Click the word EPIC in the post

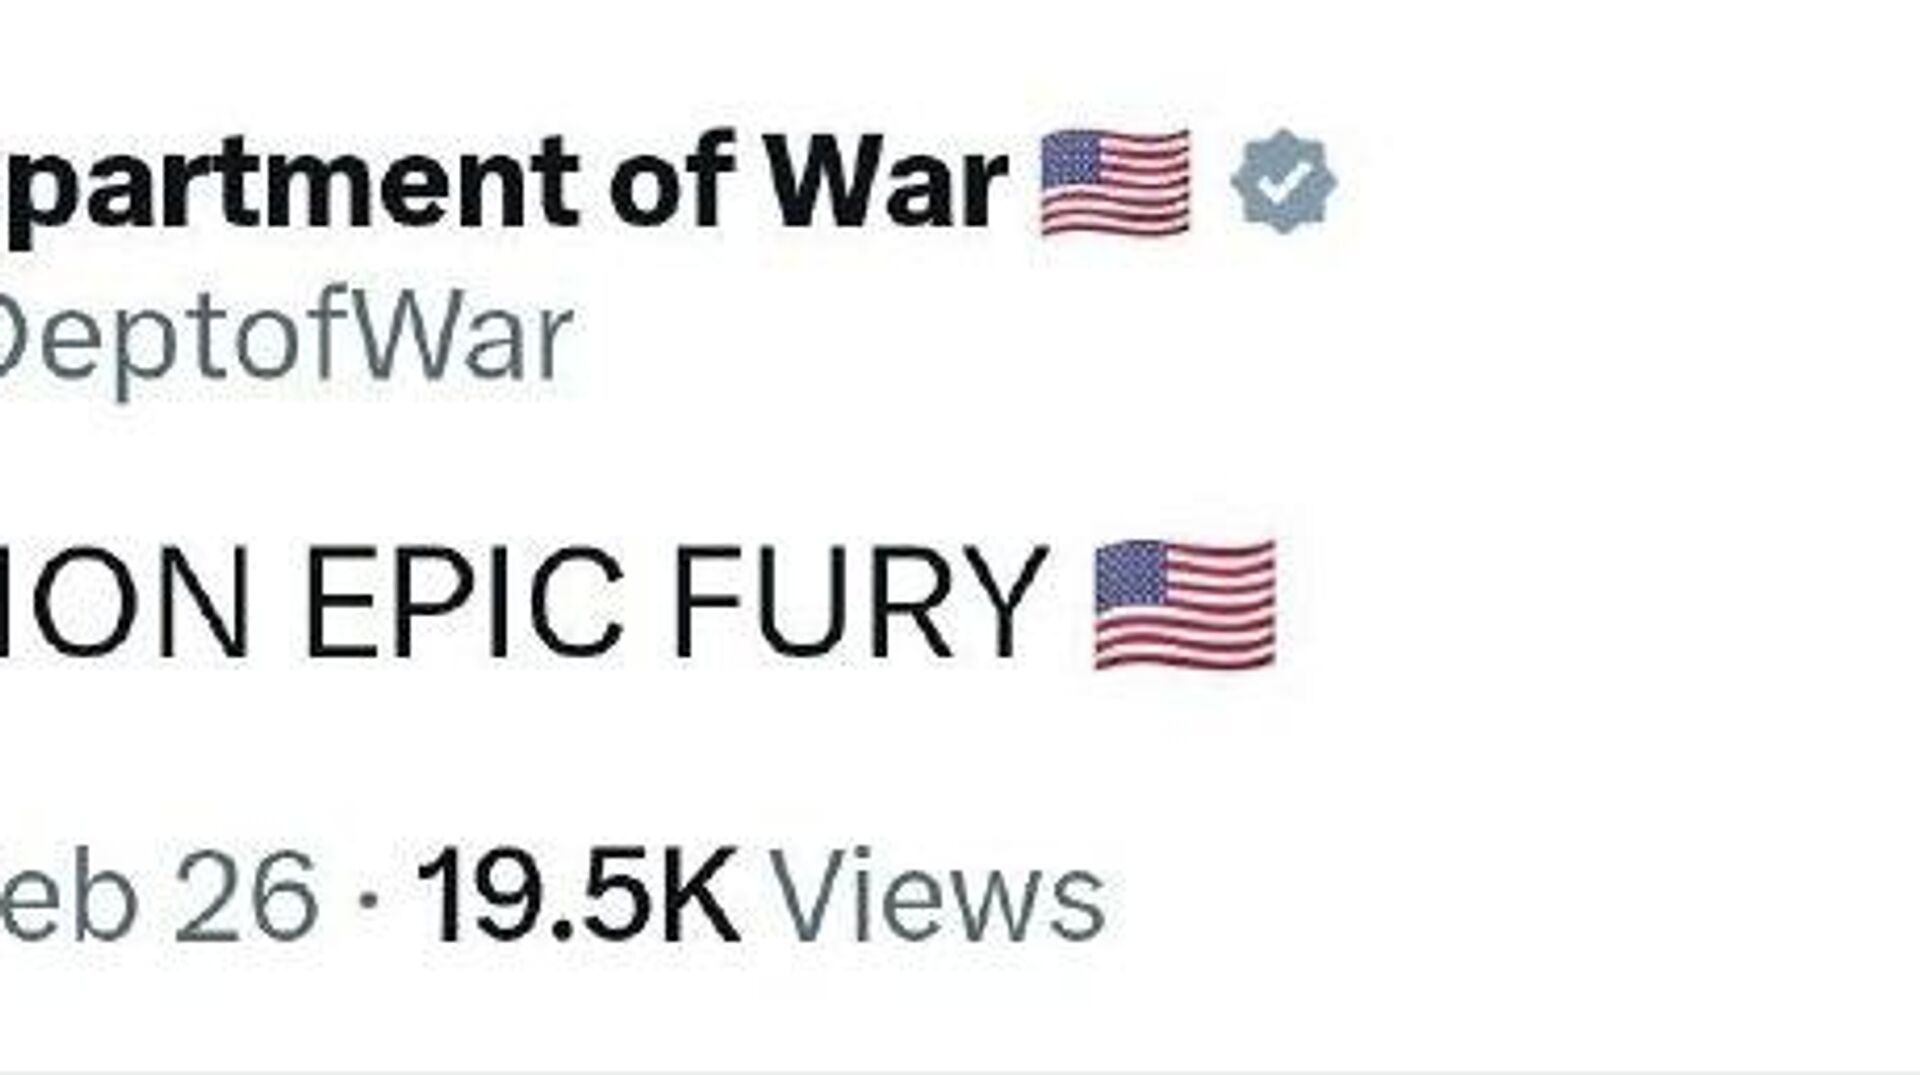point(464,605)
